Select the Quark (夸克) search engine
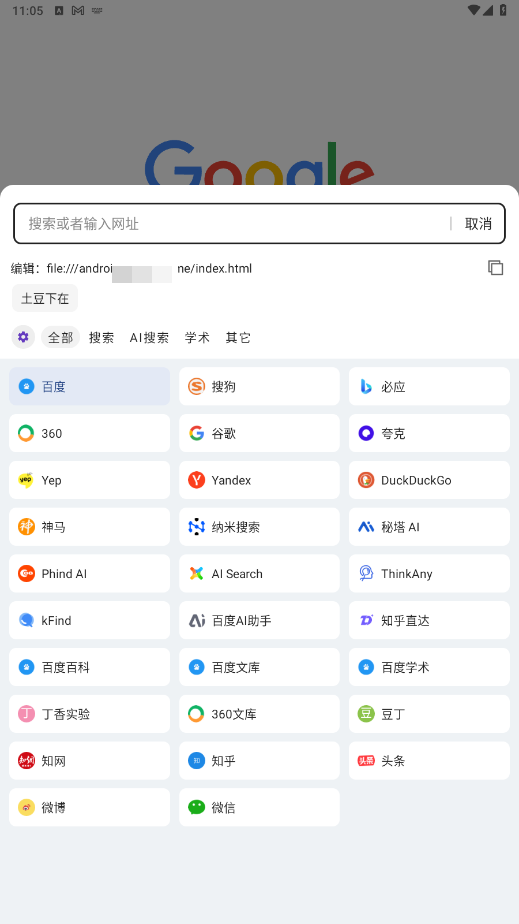The height and width of the screenshot is (924, 519). [429, 433]
